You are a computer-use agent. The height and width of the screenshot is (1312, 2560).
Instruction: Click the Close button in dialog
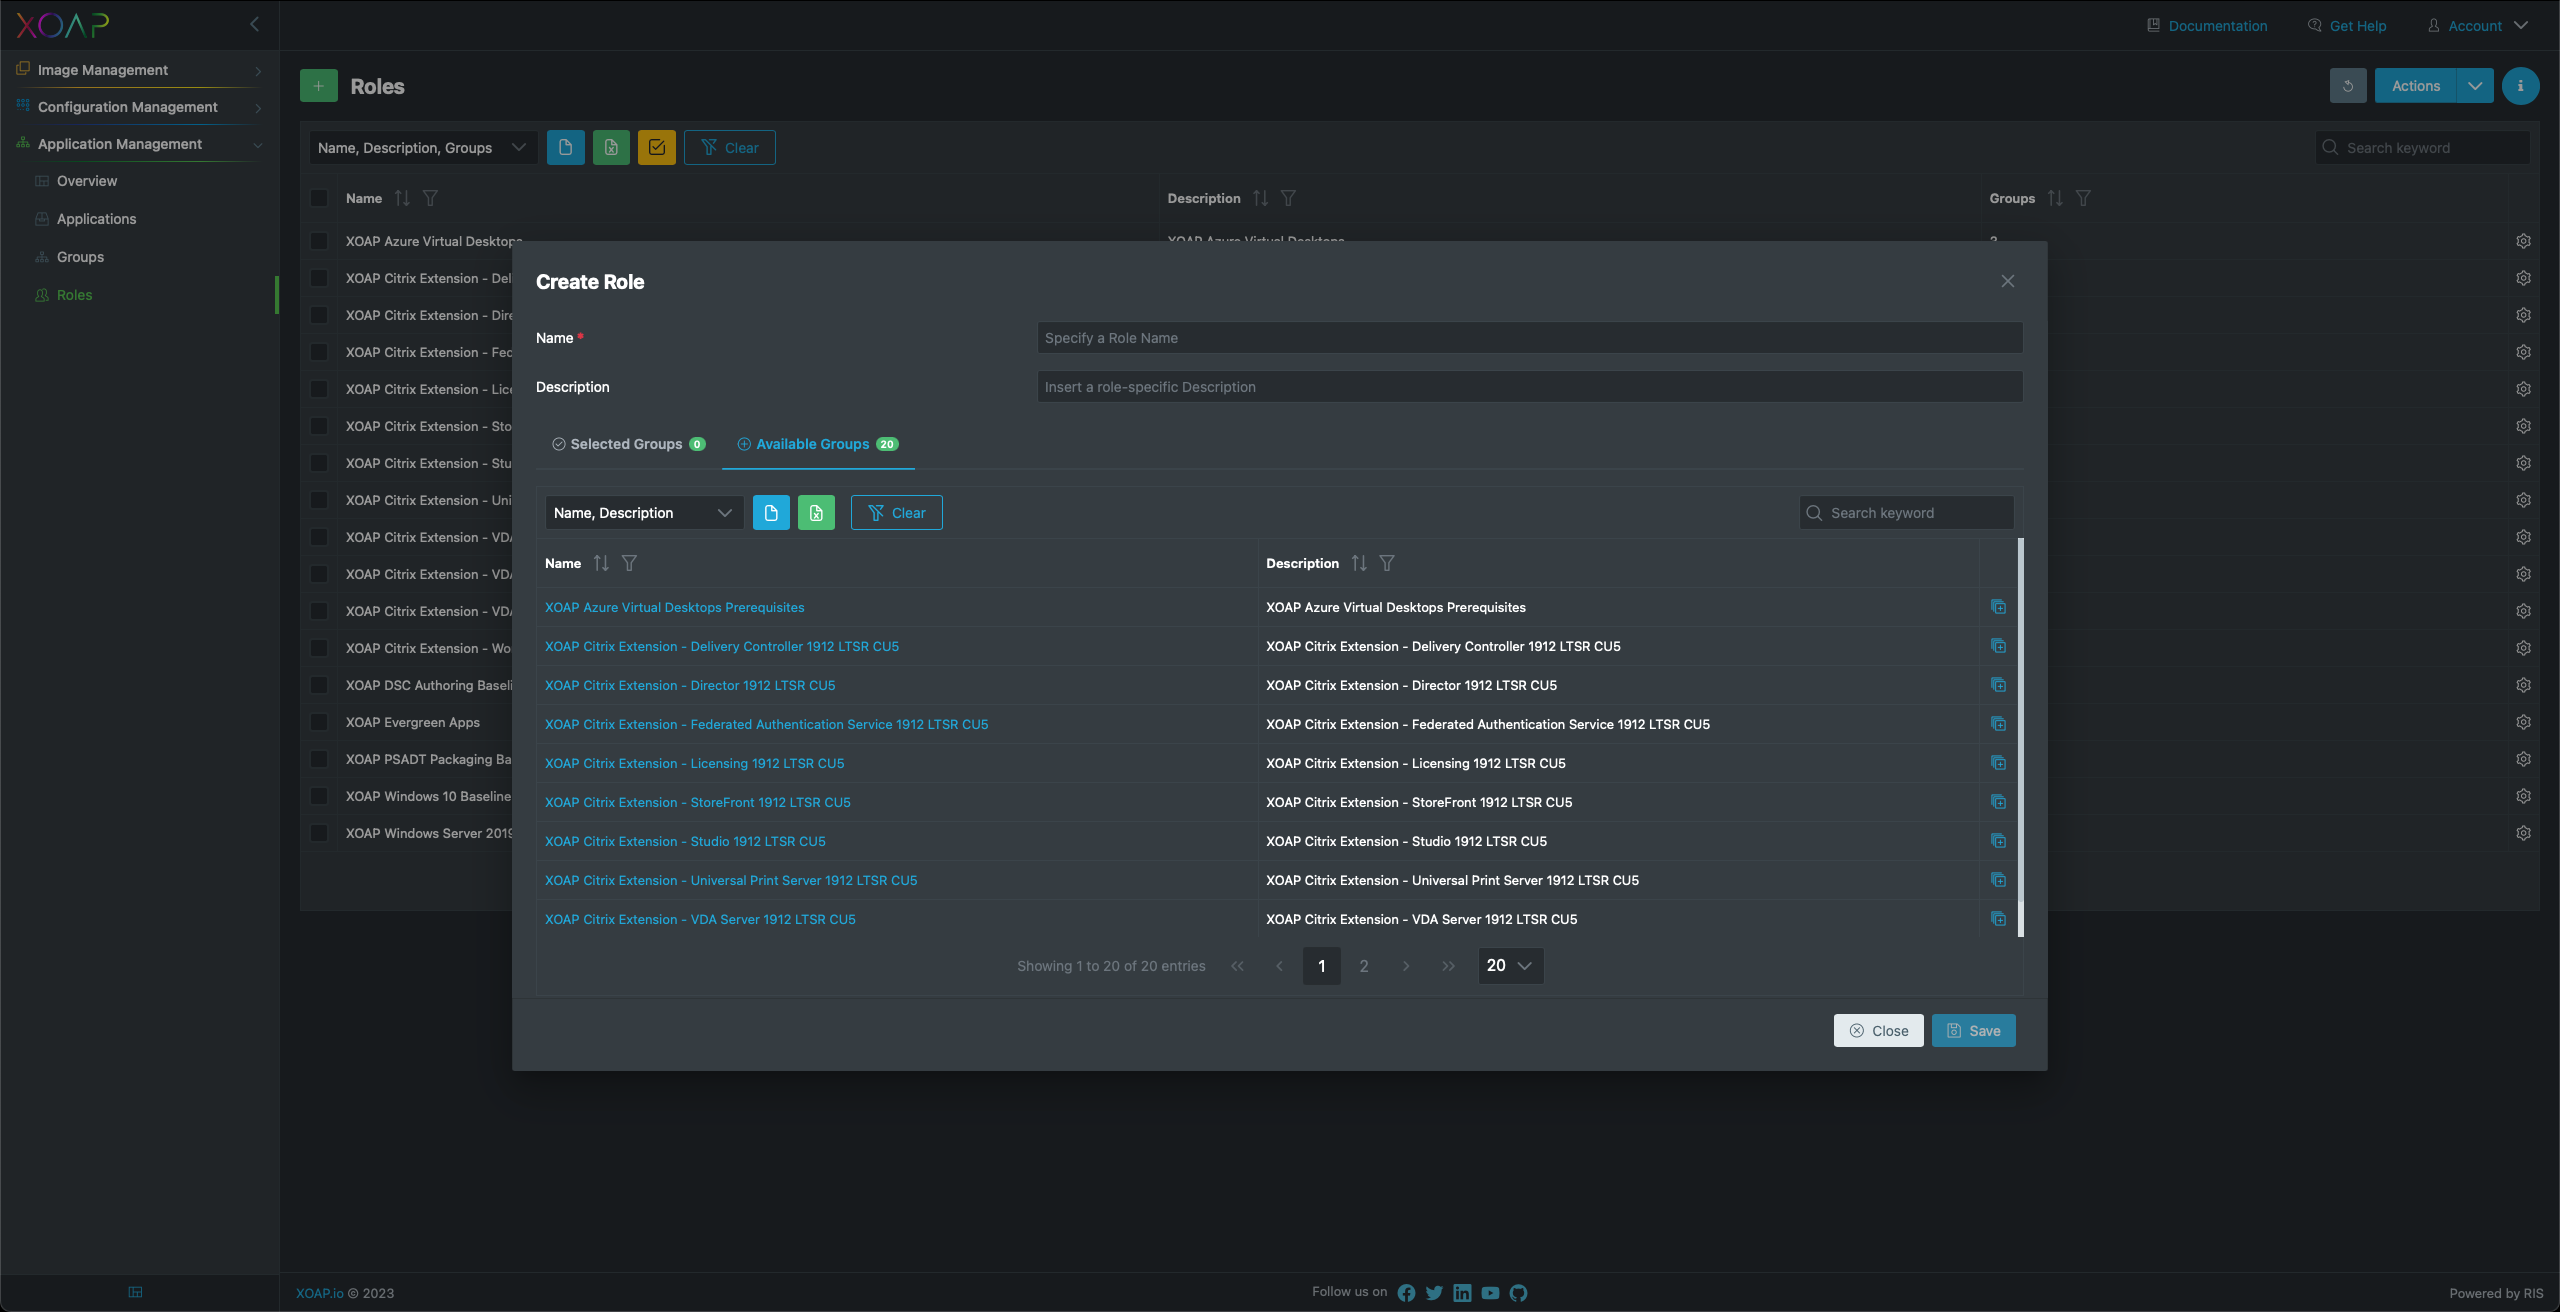coord(1879,1031)
